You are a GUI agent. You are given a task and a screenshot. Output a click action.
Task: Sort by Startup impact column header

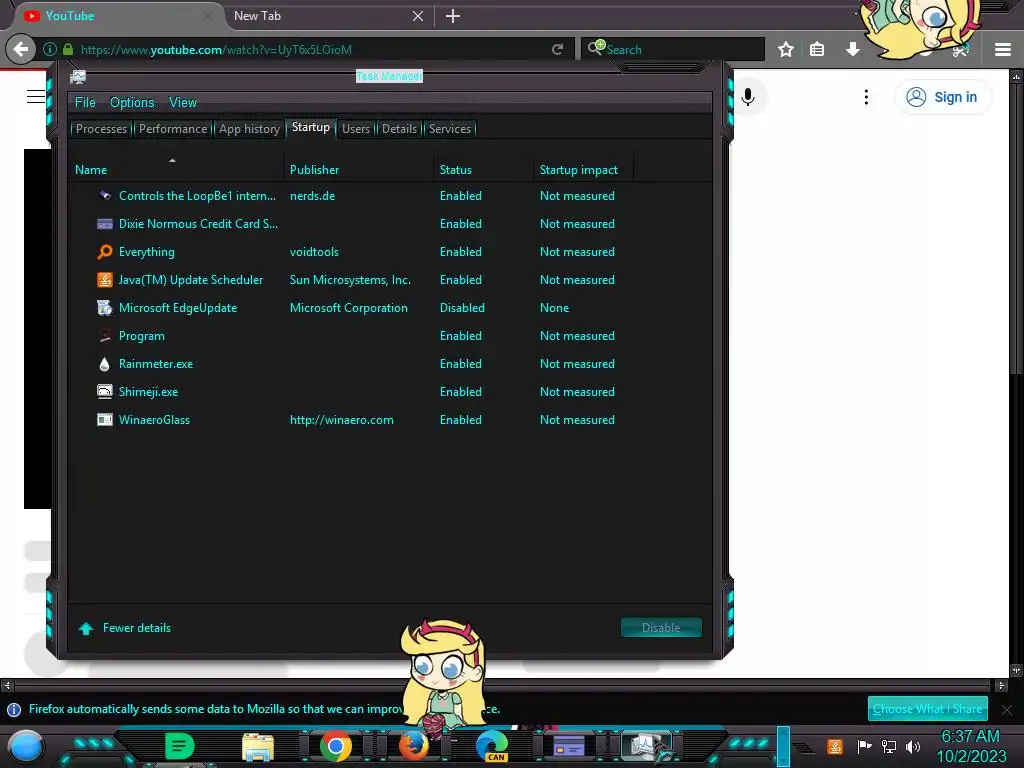pos(583,170)
